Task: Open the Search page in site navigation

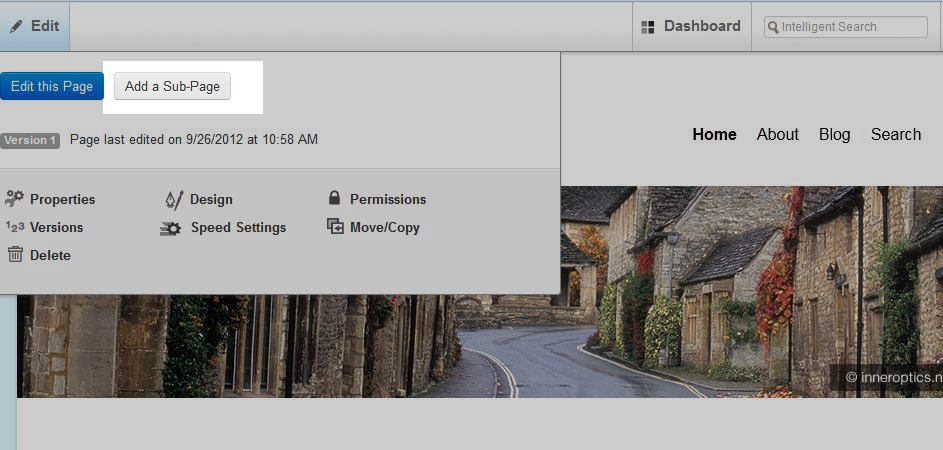Action: point(895,134)
